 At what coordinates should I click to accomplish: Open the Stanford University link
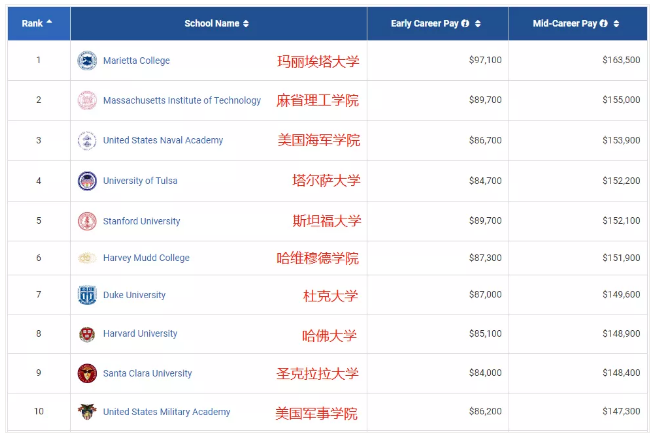140,220
